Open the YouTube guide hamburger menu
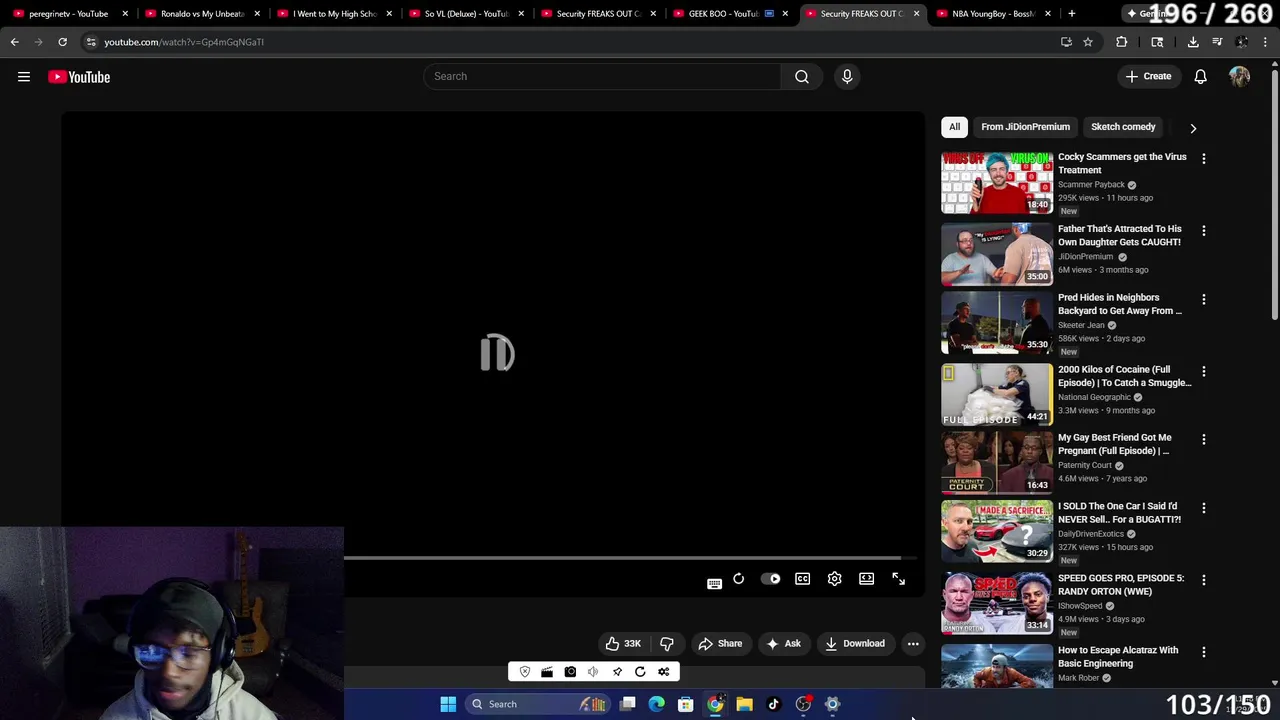The image size is (1280, 720). pyautogui.click(x=24, y=77)
